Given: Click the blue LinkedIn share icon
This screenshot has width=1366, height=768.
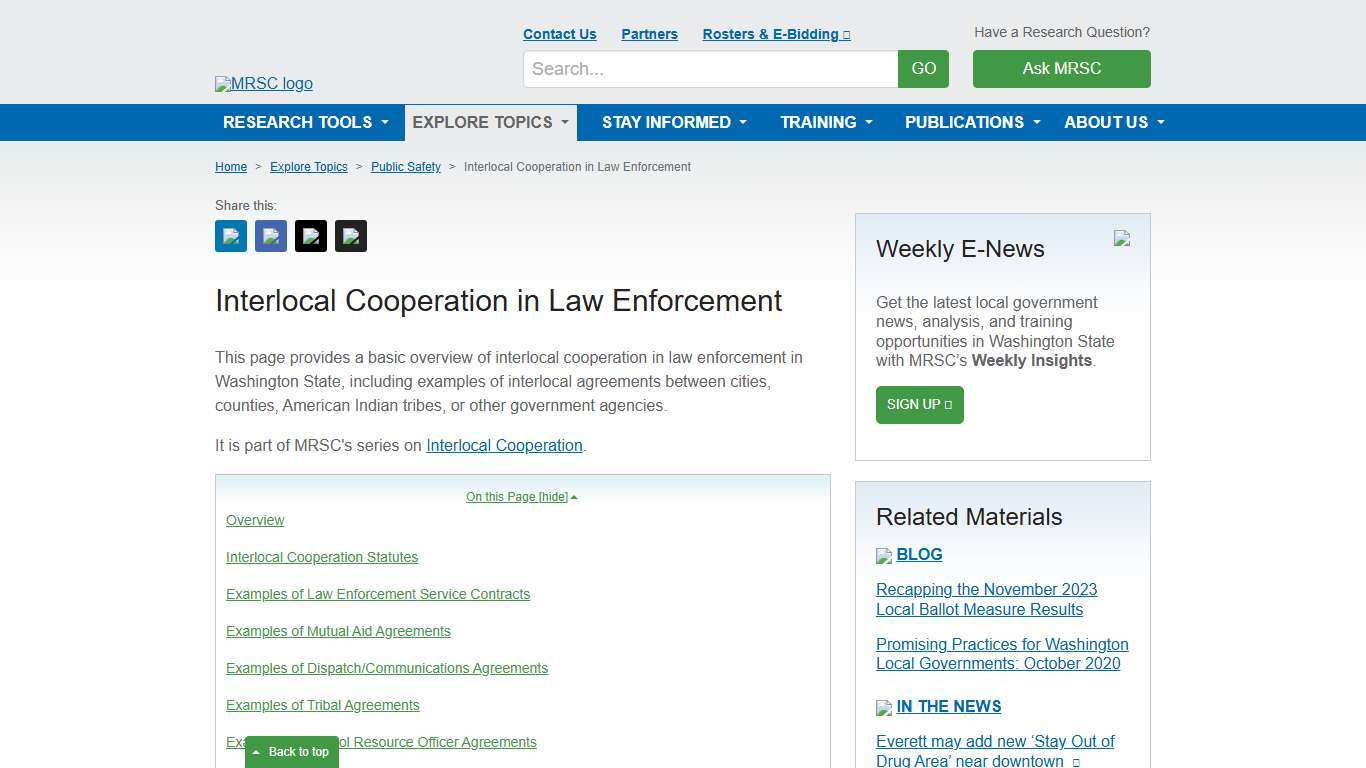Looking at the screenshot, I should pos(230,236).
